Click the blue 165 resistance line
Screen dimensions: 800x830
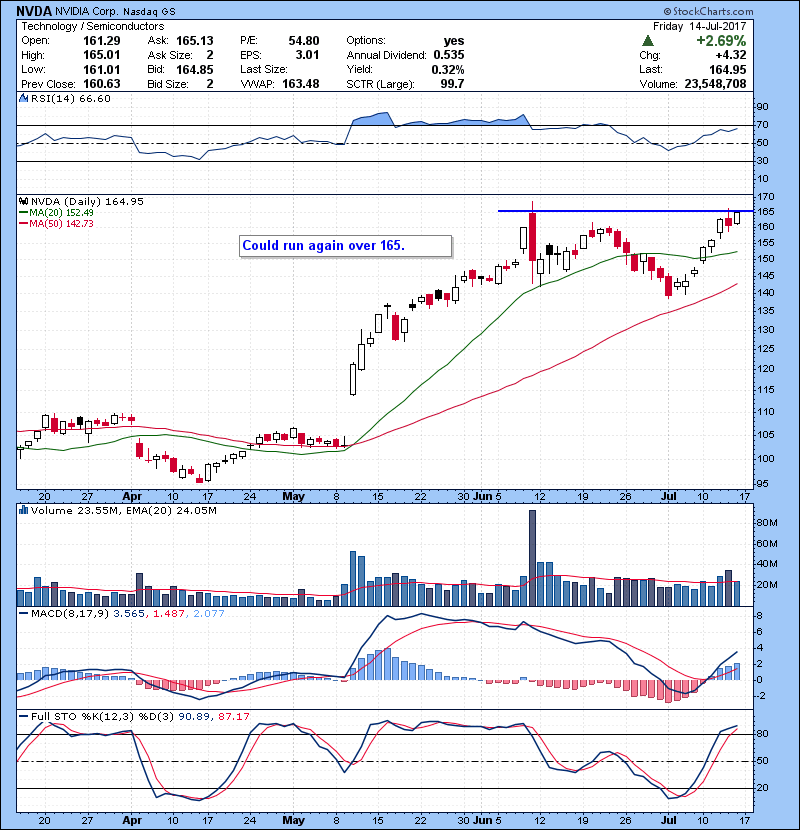(x=625, y=211)
